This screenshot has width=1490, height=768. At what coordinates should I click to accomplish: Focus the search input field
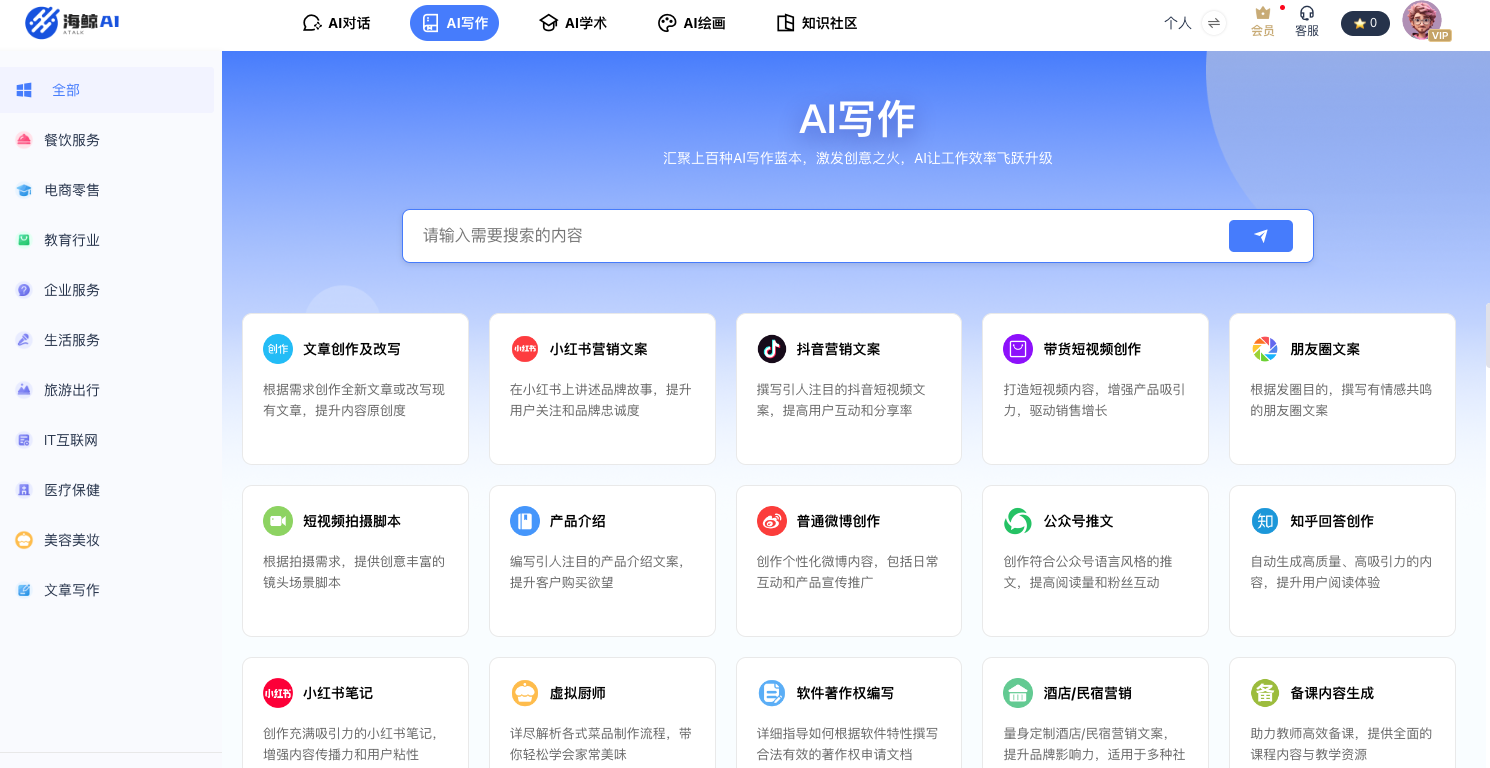tap(815, 236)
